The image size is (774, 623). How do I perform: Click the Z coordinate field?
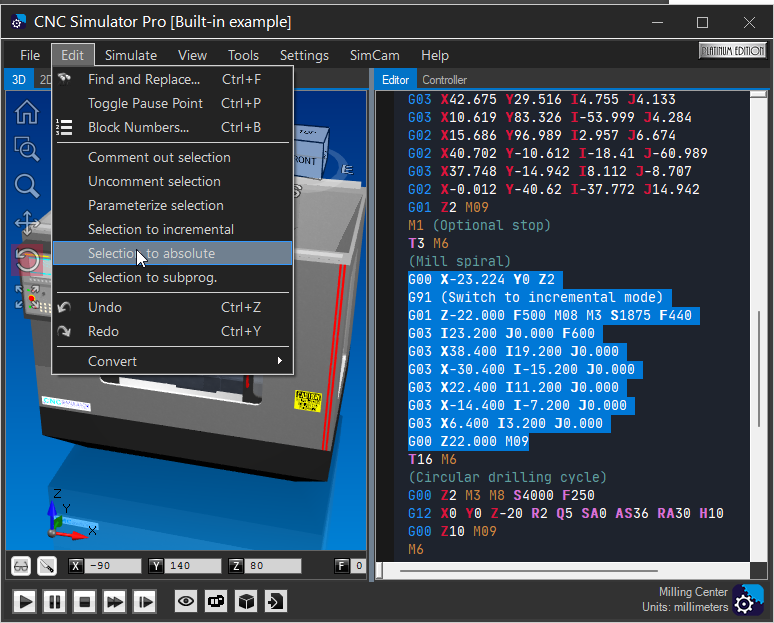(273, 566)
